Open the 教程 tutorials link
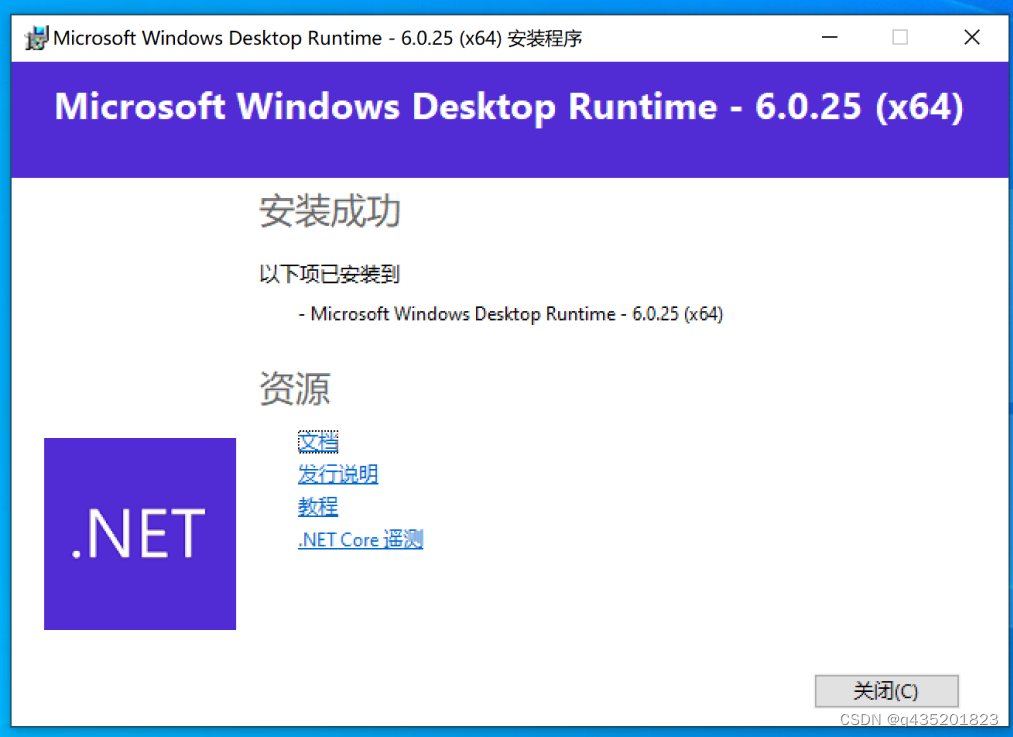Viewport: 1013px width, 737px height. pyautogui.click(x=318, y=506)
